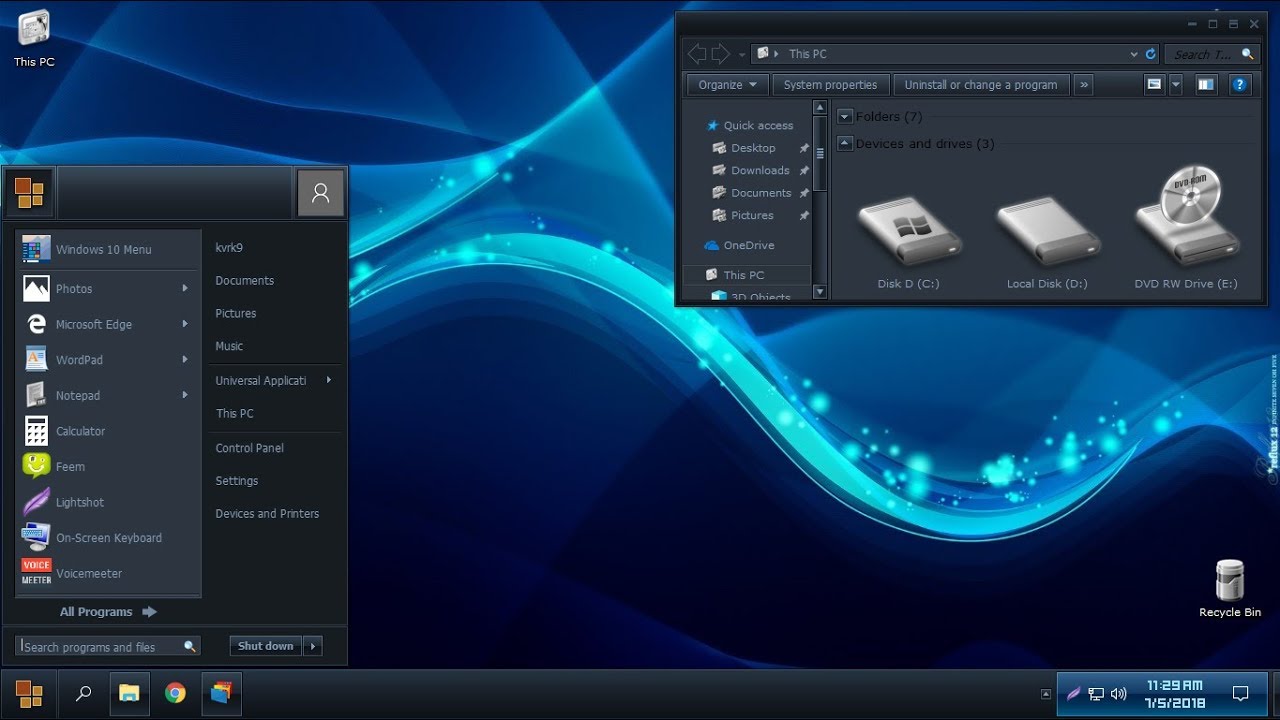Image resolution: width=1280 pixels, height=720 pixels.
Task: Open Settings from the start menu
Action: click(237, 481)
